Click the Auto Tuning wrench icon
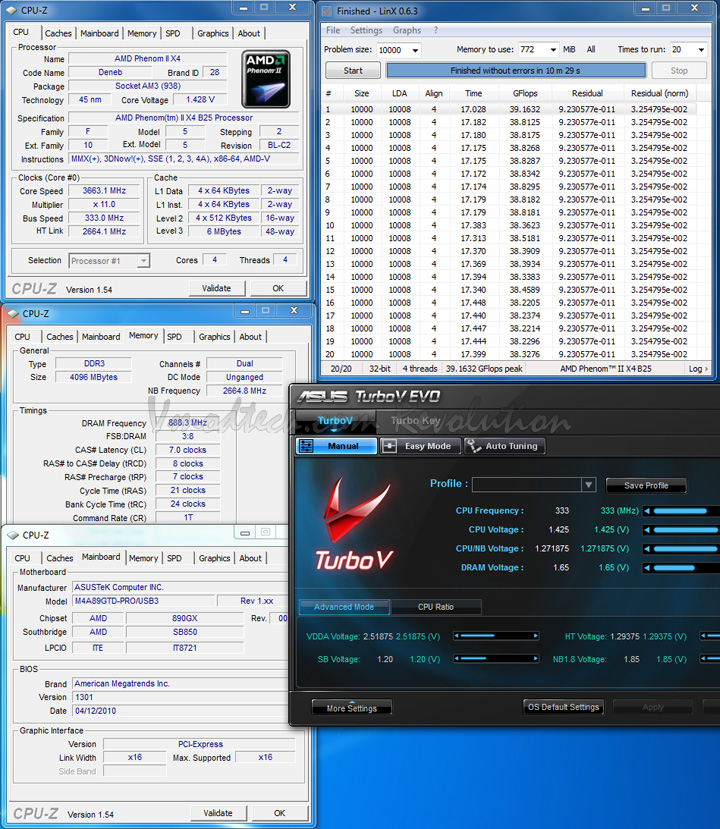Image resolution: width=720 pixels, height=829 pixels. (x=472, y=446)
